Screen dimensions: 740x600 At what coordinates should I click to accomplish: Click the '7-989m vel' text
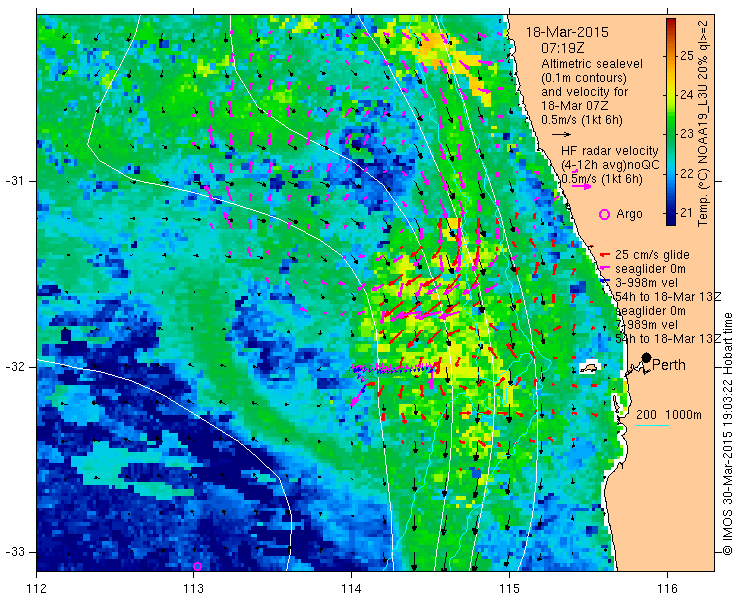point(646,325)
